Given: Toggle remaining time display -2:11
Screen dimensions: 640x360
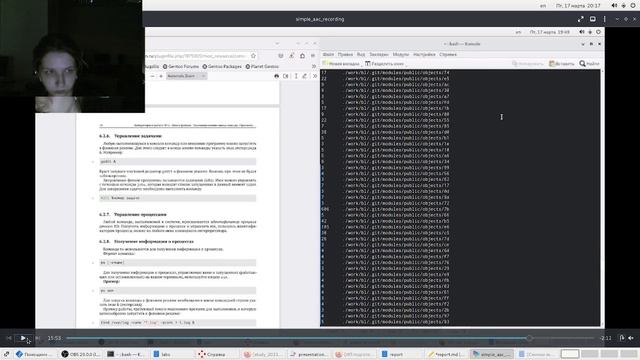Looking at the screenshot, I should 606,338.
